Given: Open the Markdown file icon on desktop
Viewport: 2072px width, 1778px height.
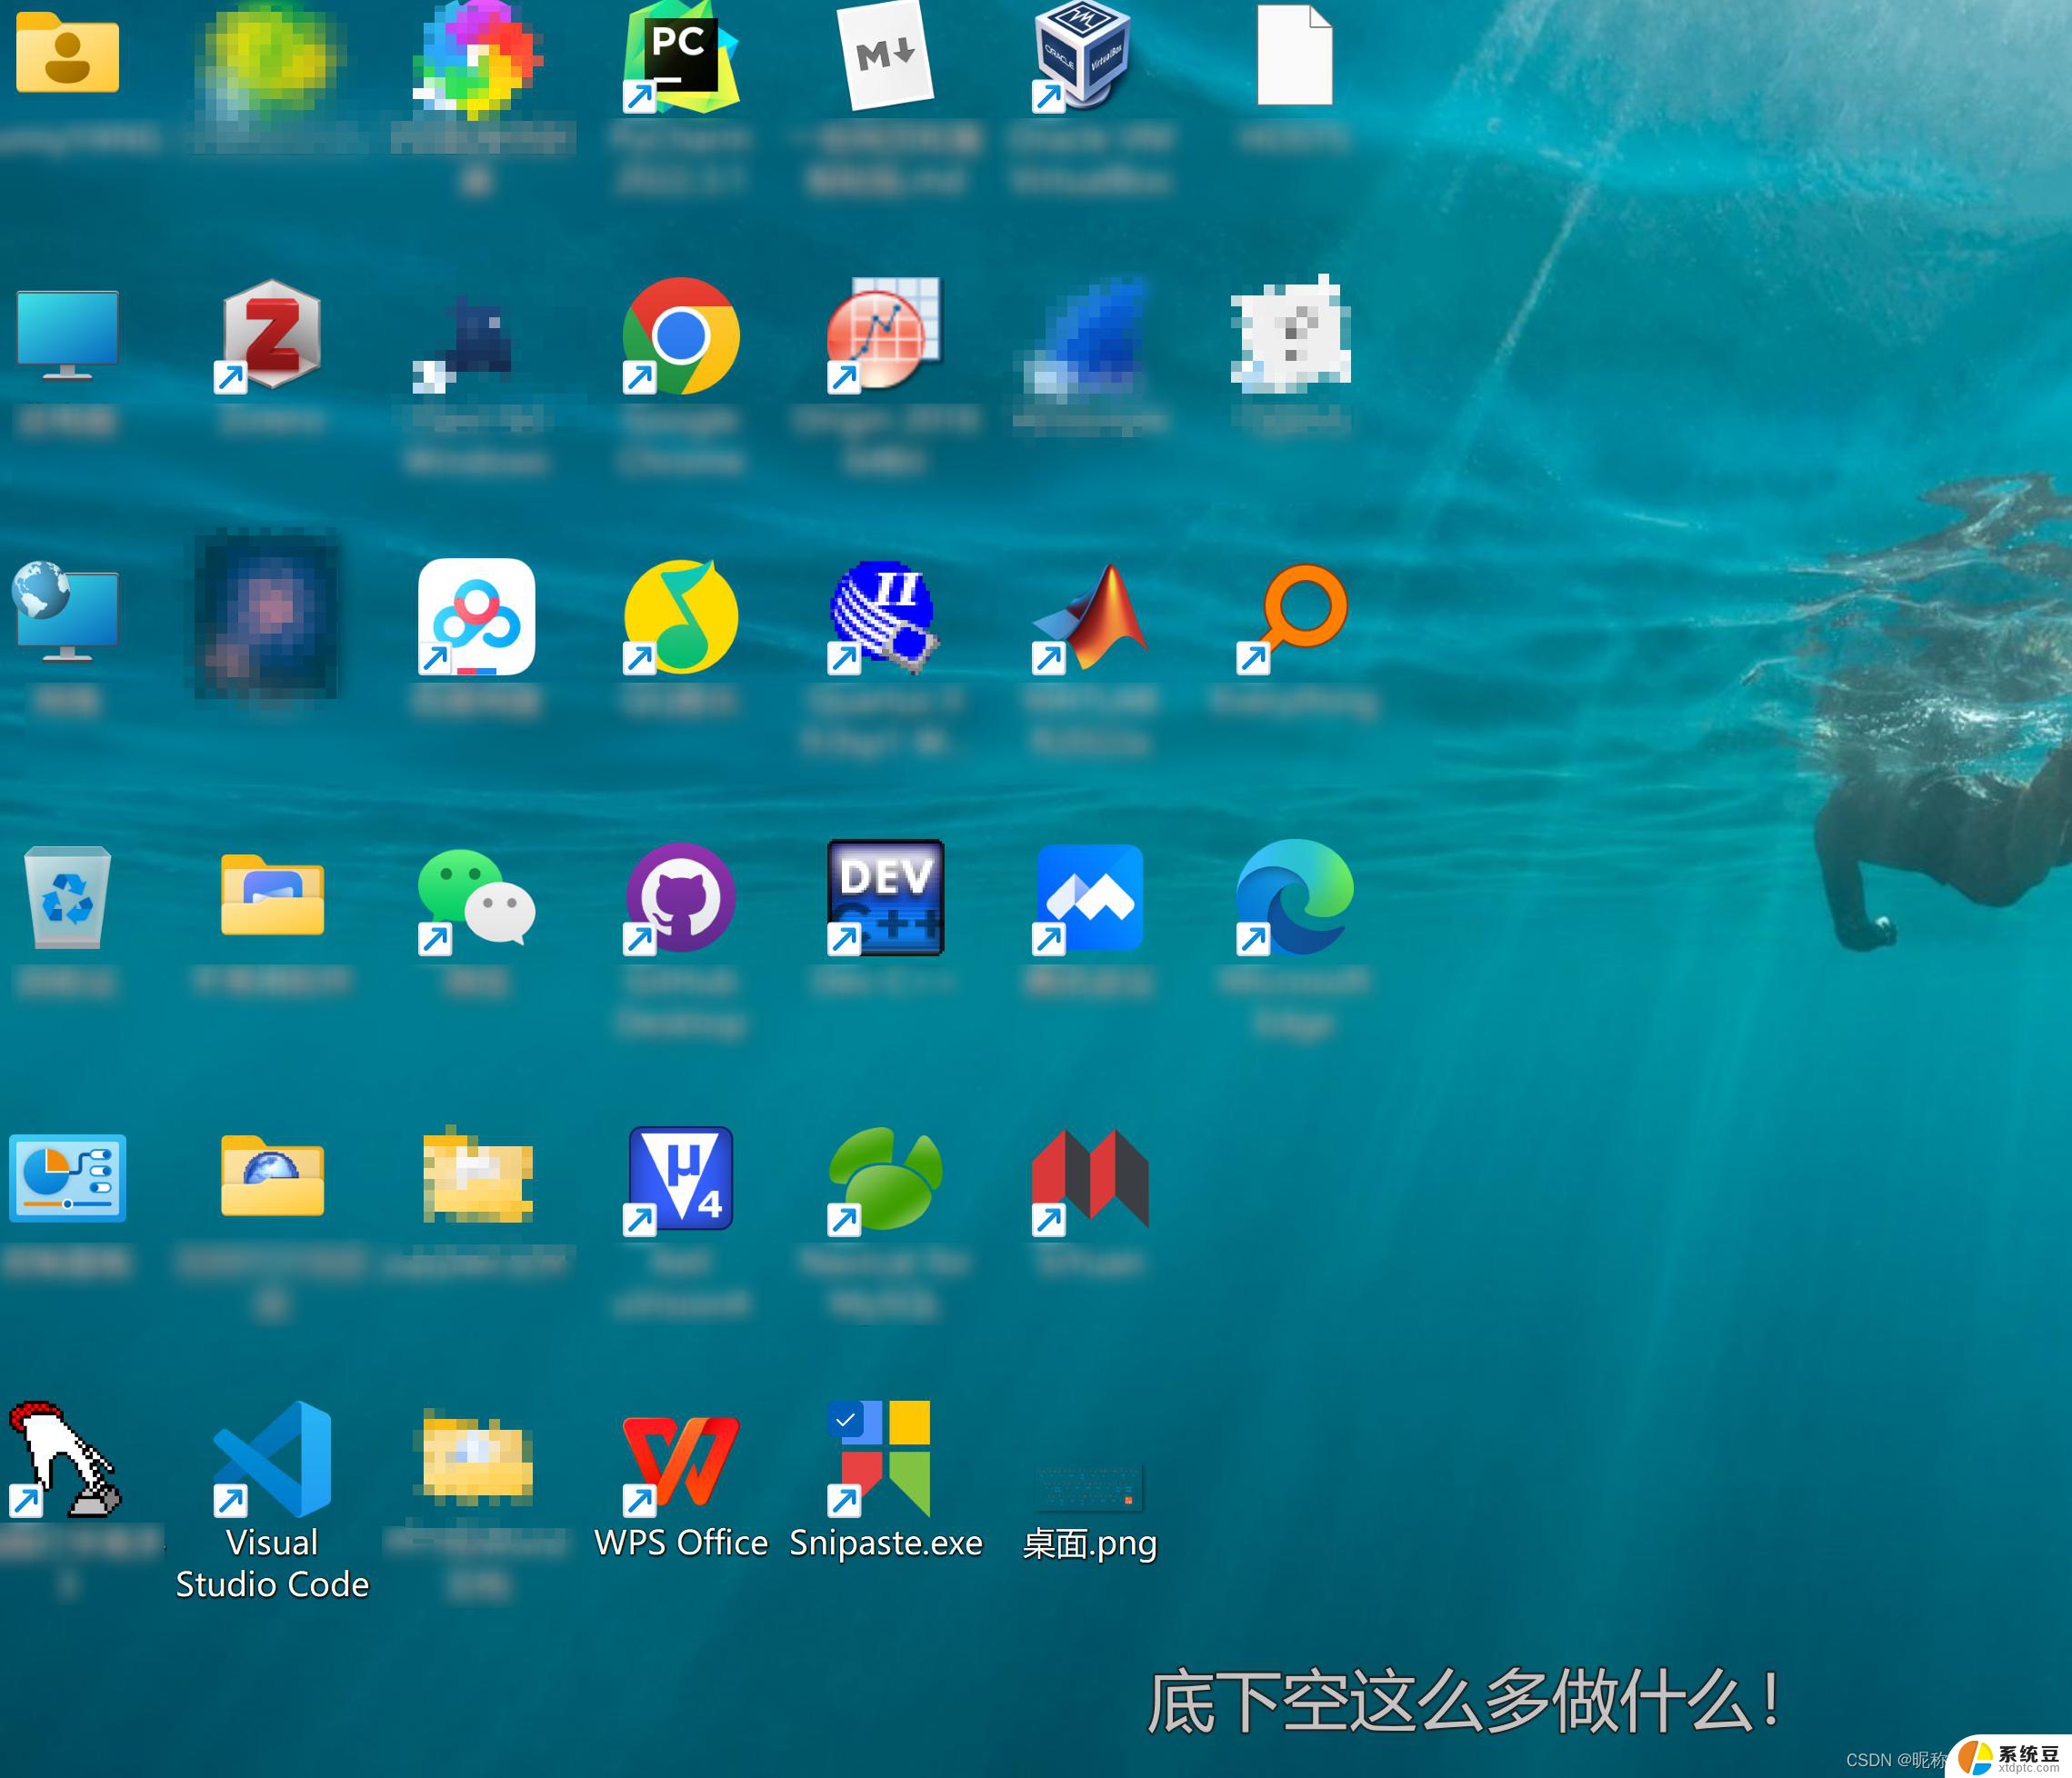Looking at the screenshot, I should point(886,56).
